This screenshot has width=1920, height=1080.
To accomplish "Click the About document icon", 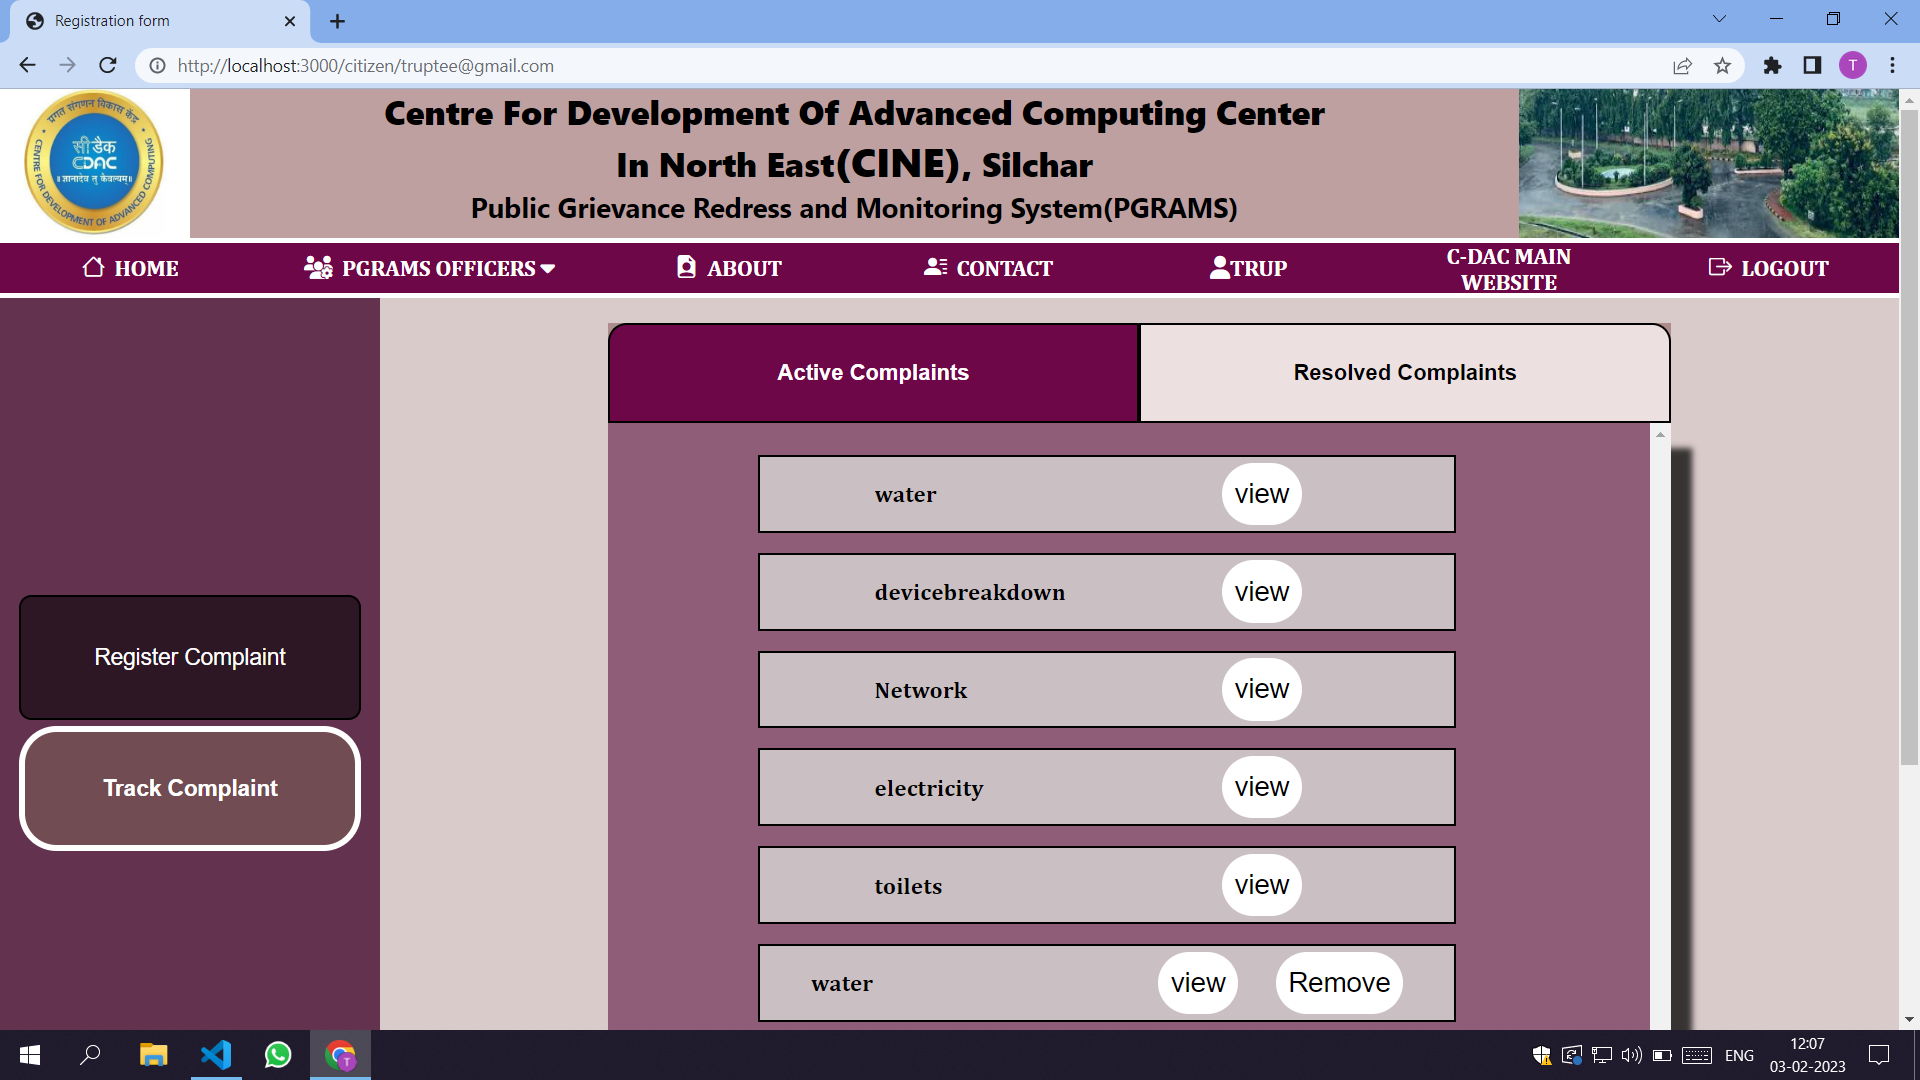I will (x=686, y=267).
